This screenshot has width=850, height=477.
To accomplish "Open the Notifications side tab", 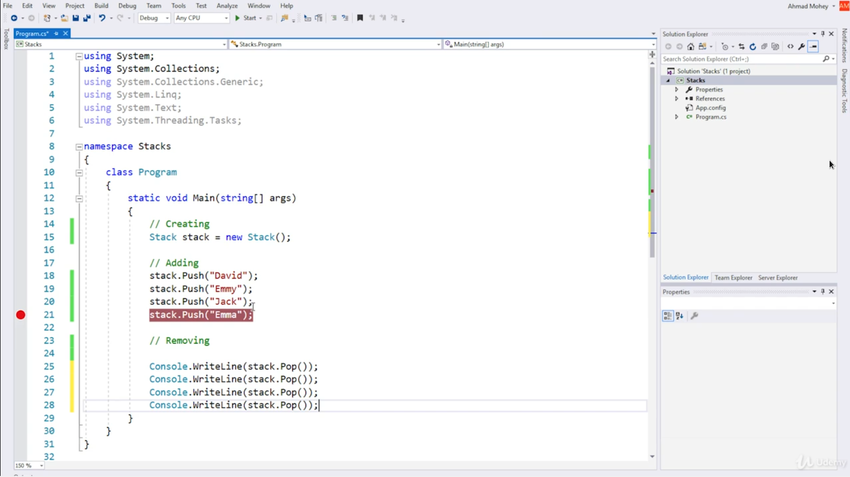I will click(845, 46).
